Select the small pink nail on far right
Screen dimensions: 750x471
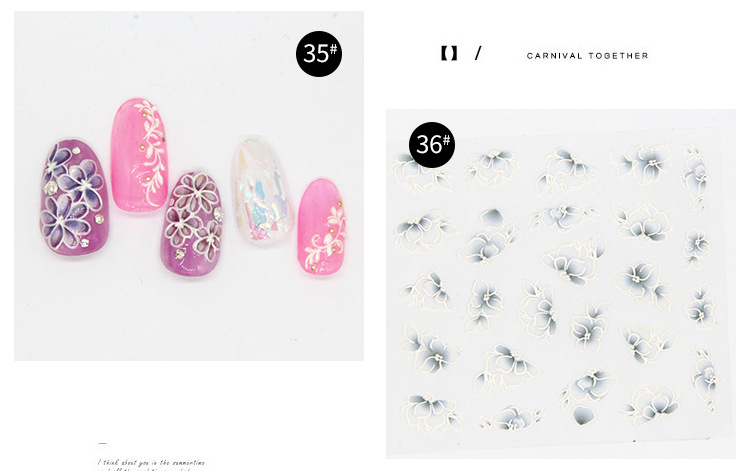tap(322, 227)
